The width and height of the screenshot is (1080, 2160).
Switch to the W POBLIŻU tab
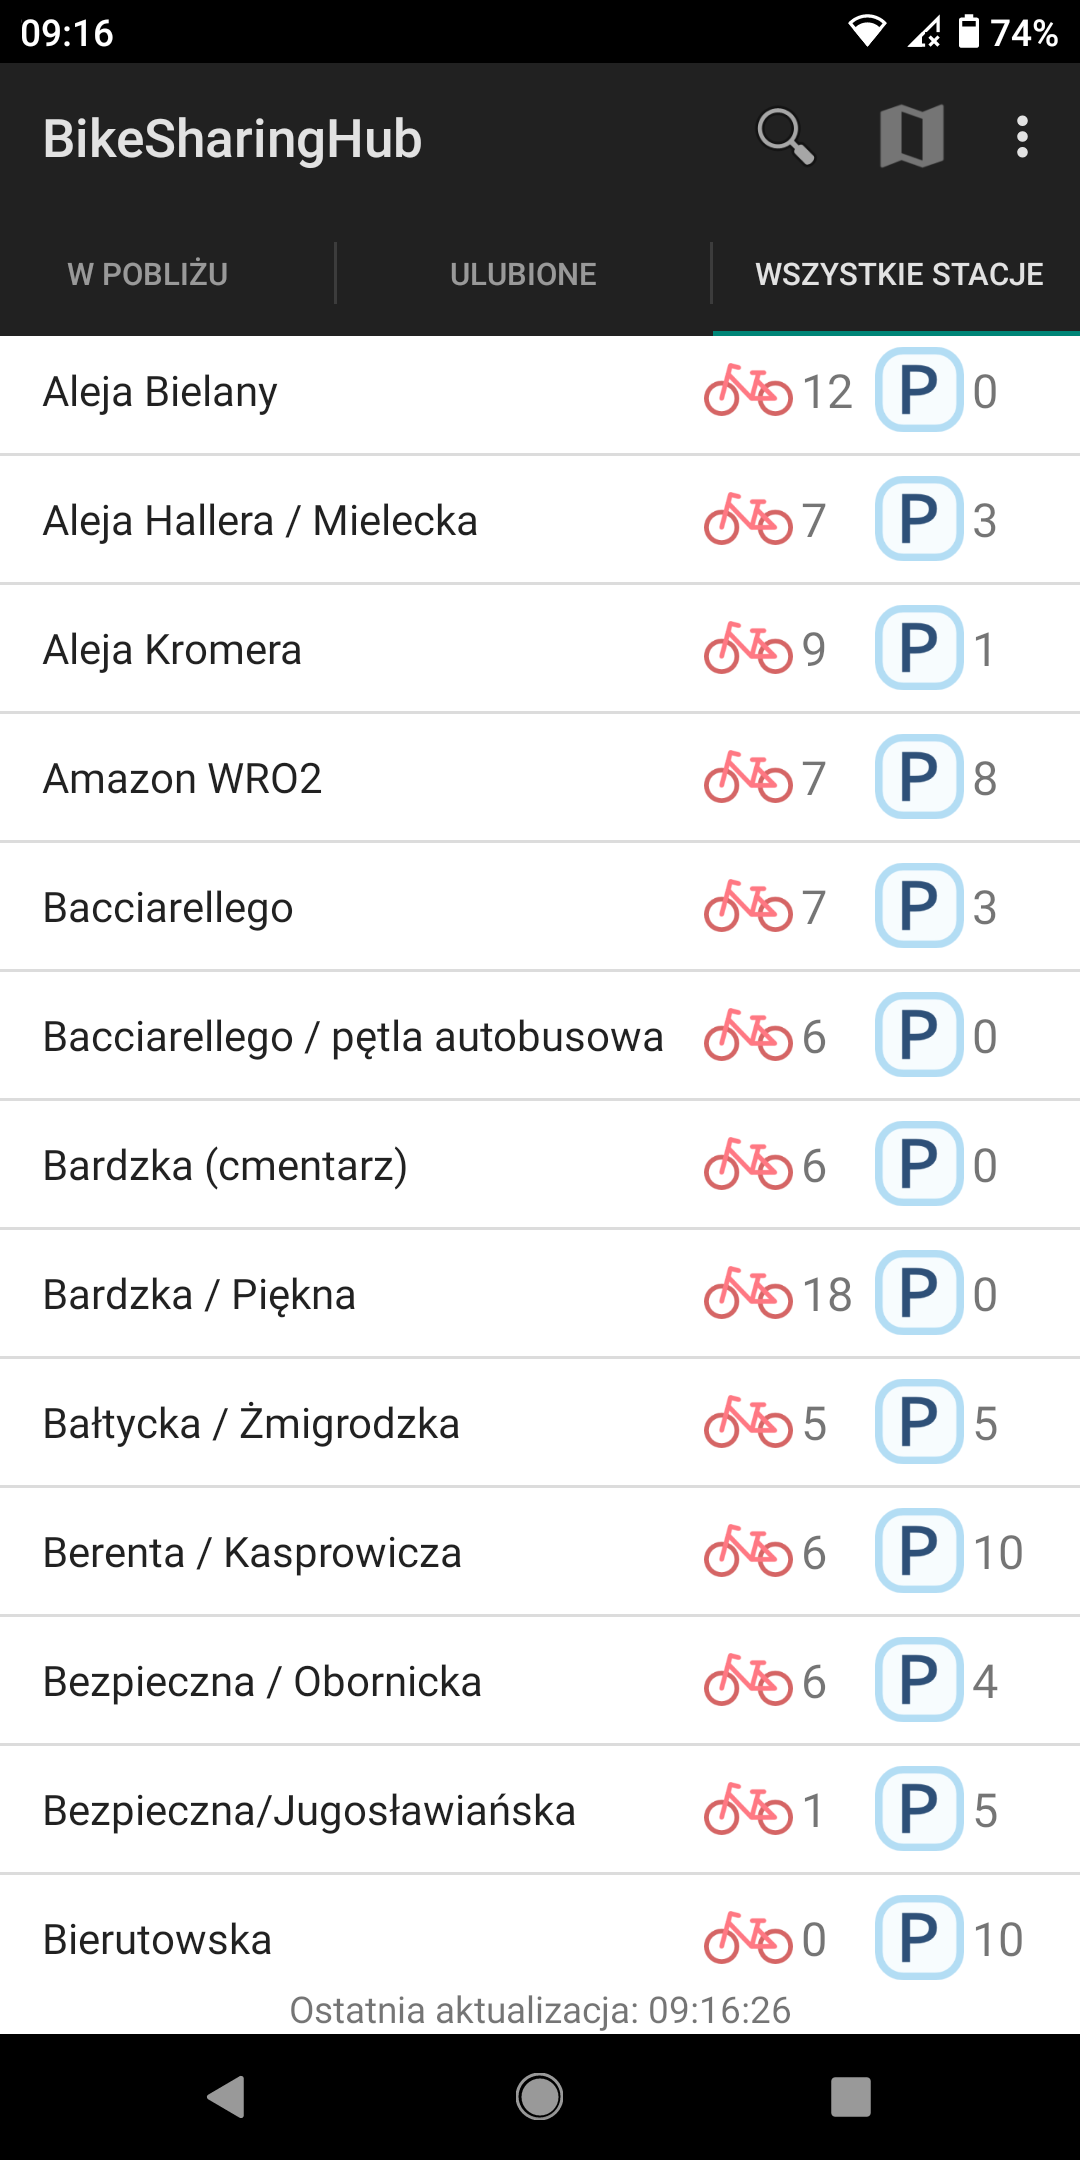tap(148, 274)
